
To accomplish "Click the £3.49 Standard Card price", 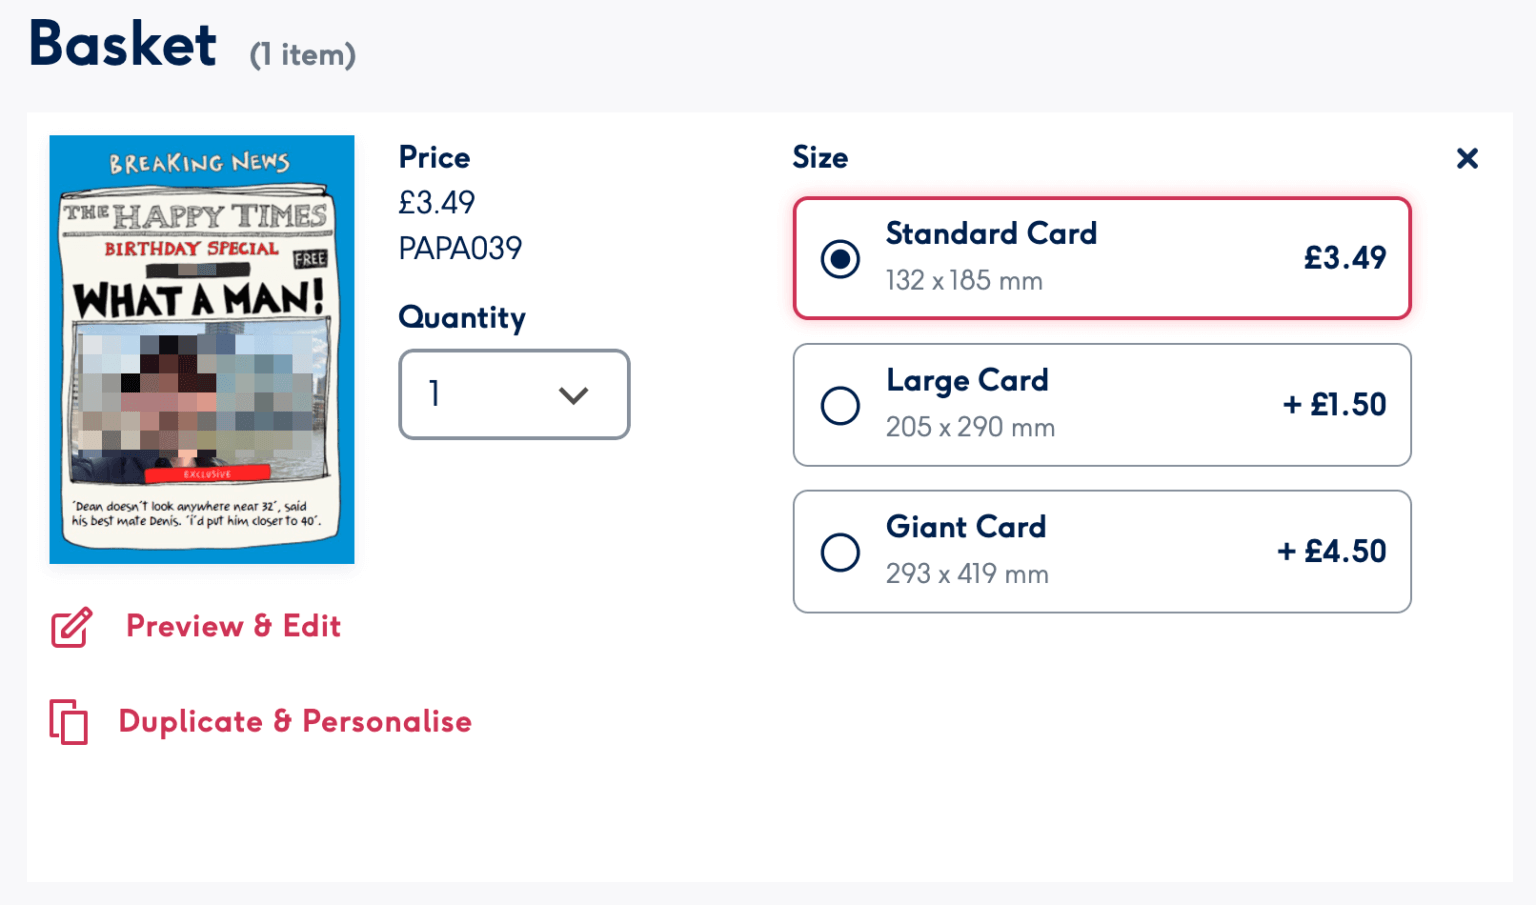I will (x=1345, y=258).
